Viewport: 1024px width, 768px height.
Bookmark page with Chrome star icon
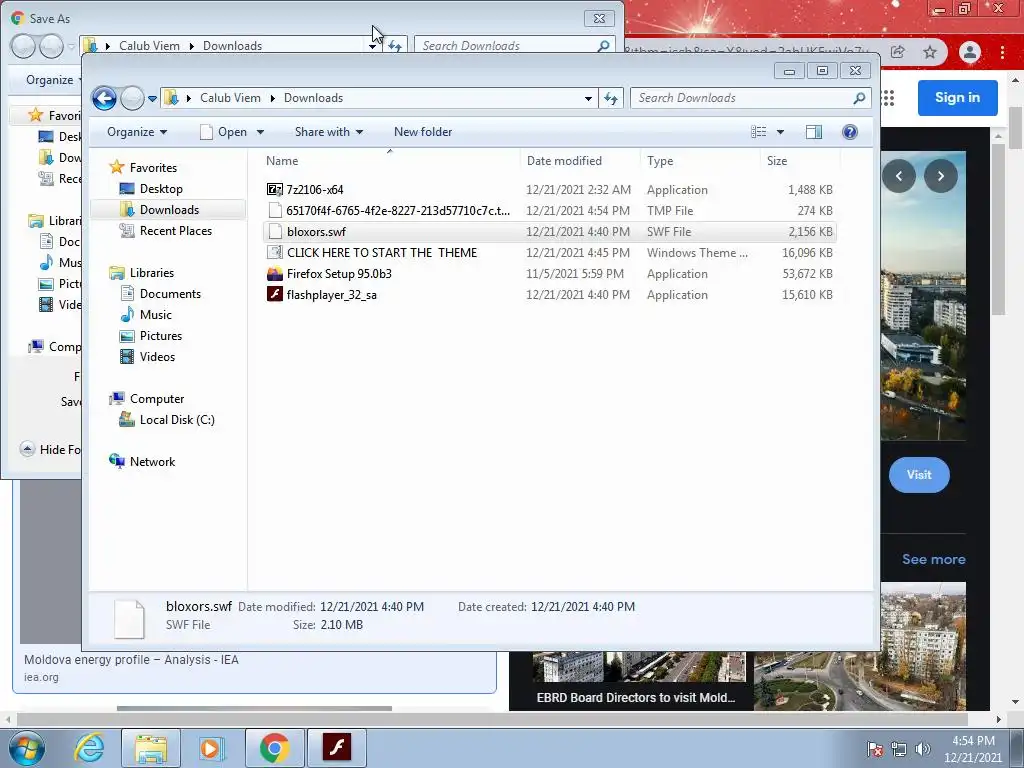[x=930, y=52]
